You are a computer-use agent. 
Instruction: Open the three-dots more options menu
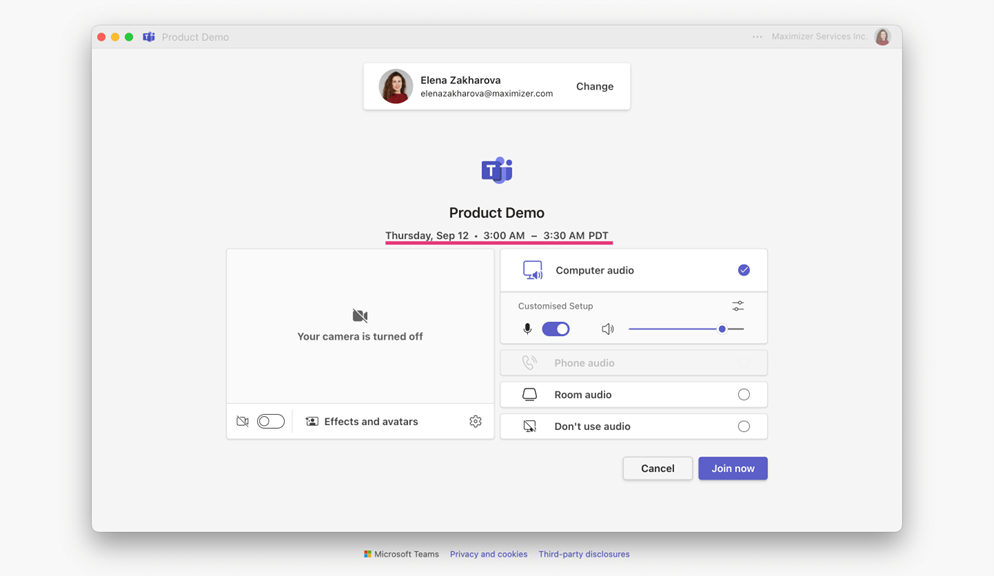click(757, 37)
